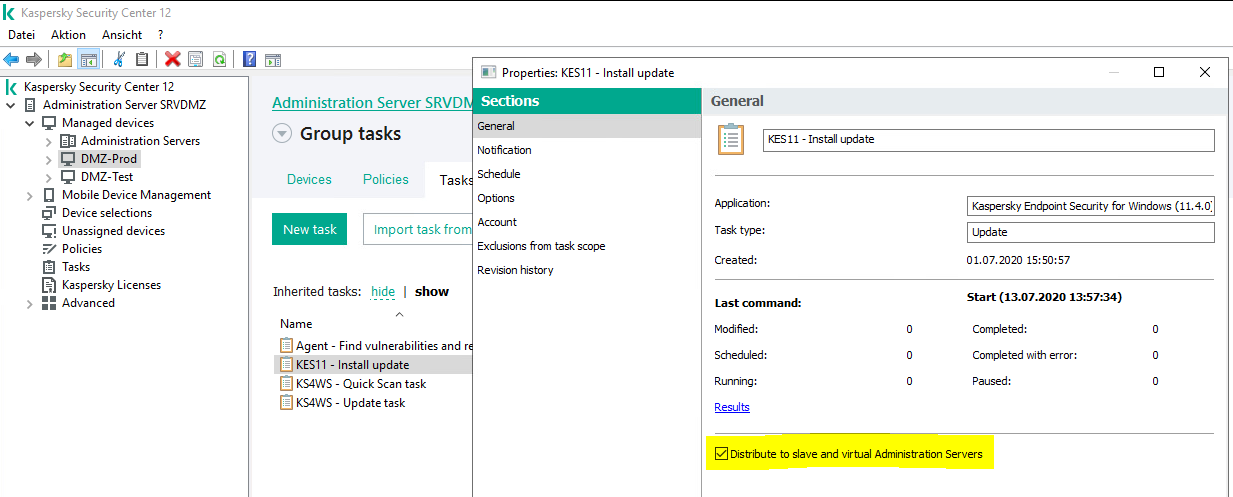The image size is (1233, 497).
Task: Toggle the Show/Hide console tree icon
Action: 87,60
